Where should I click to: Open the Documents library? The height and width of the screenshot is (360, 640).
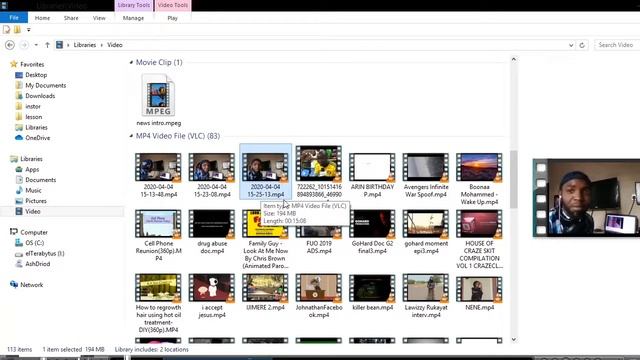[x=40, y=180]
